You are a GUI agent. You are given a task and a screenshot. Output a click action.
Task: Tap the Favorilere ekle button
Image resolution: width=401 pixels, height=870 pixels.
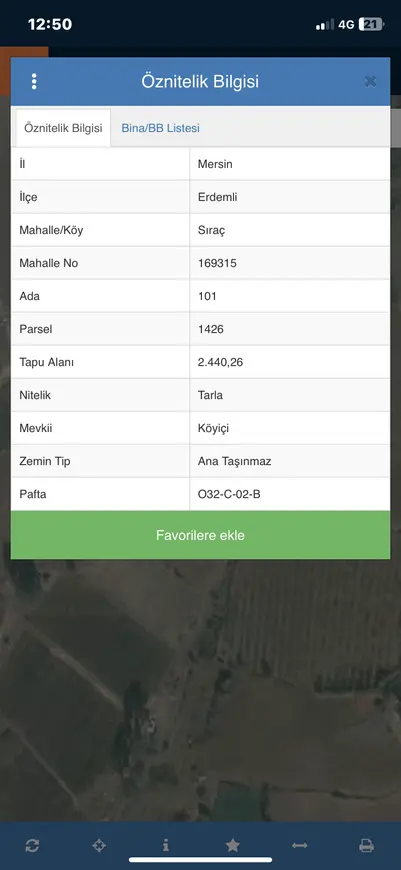pos(200,535)
